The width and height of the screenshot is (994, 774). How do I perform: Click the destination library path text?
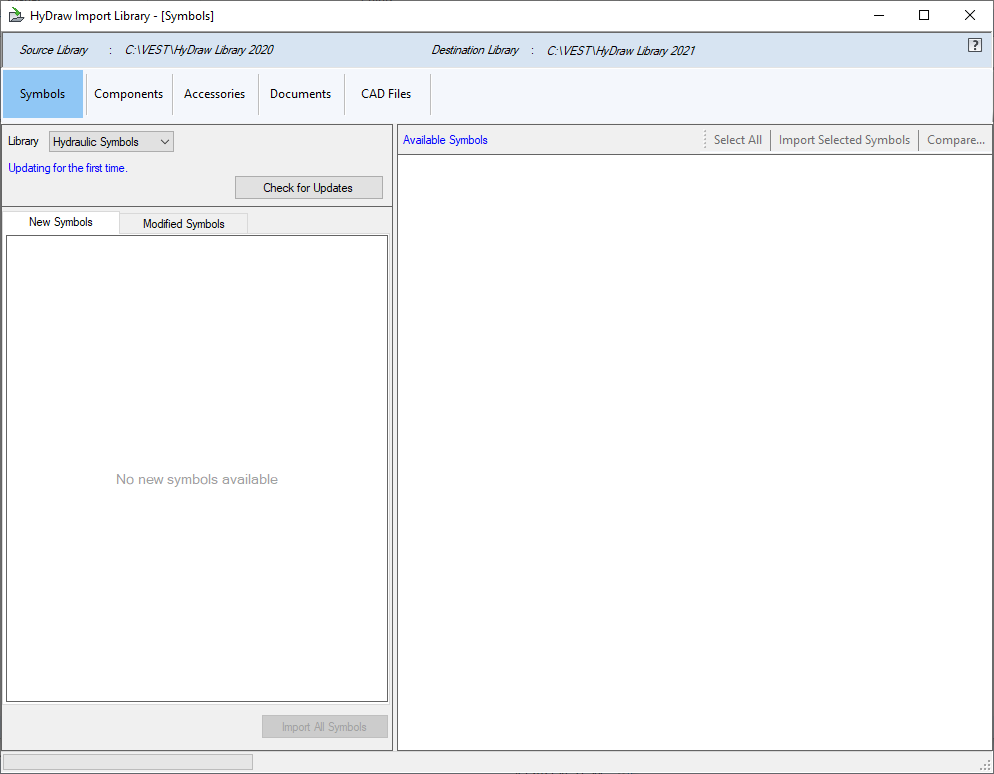point(621,51)
